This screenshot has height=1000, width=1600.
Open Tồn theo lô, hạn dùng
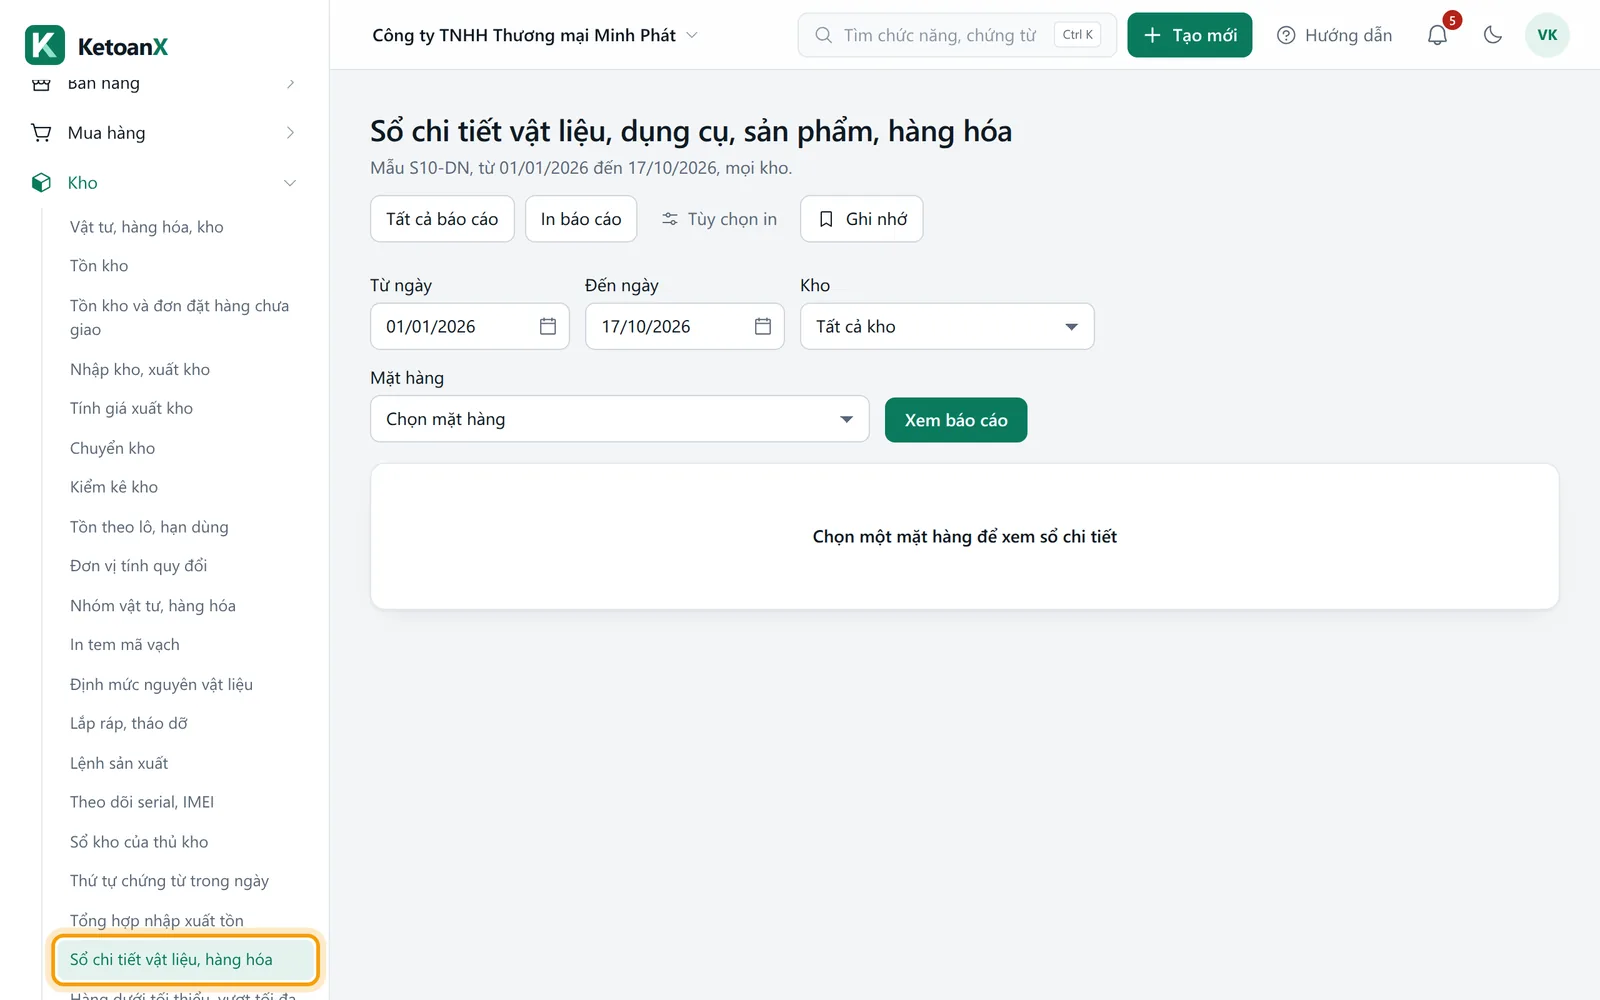click(x=149, y=527)
